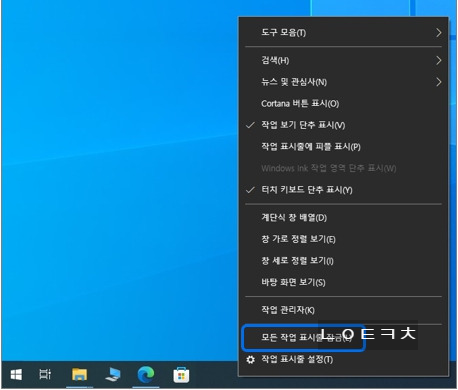458x390 pixels.
Task: Open the 검색(H) menu entry
Action: [x=343, y=60]
